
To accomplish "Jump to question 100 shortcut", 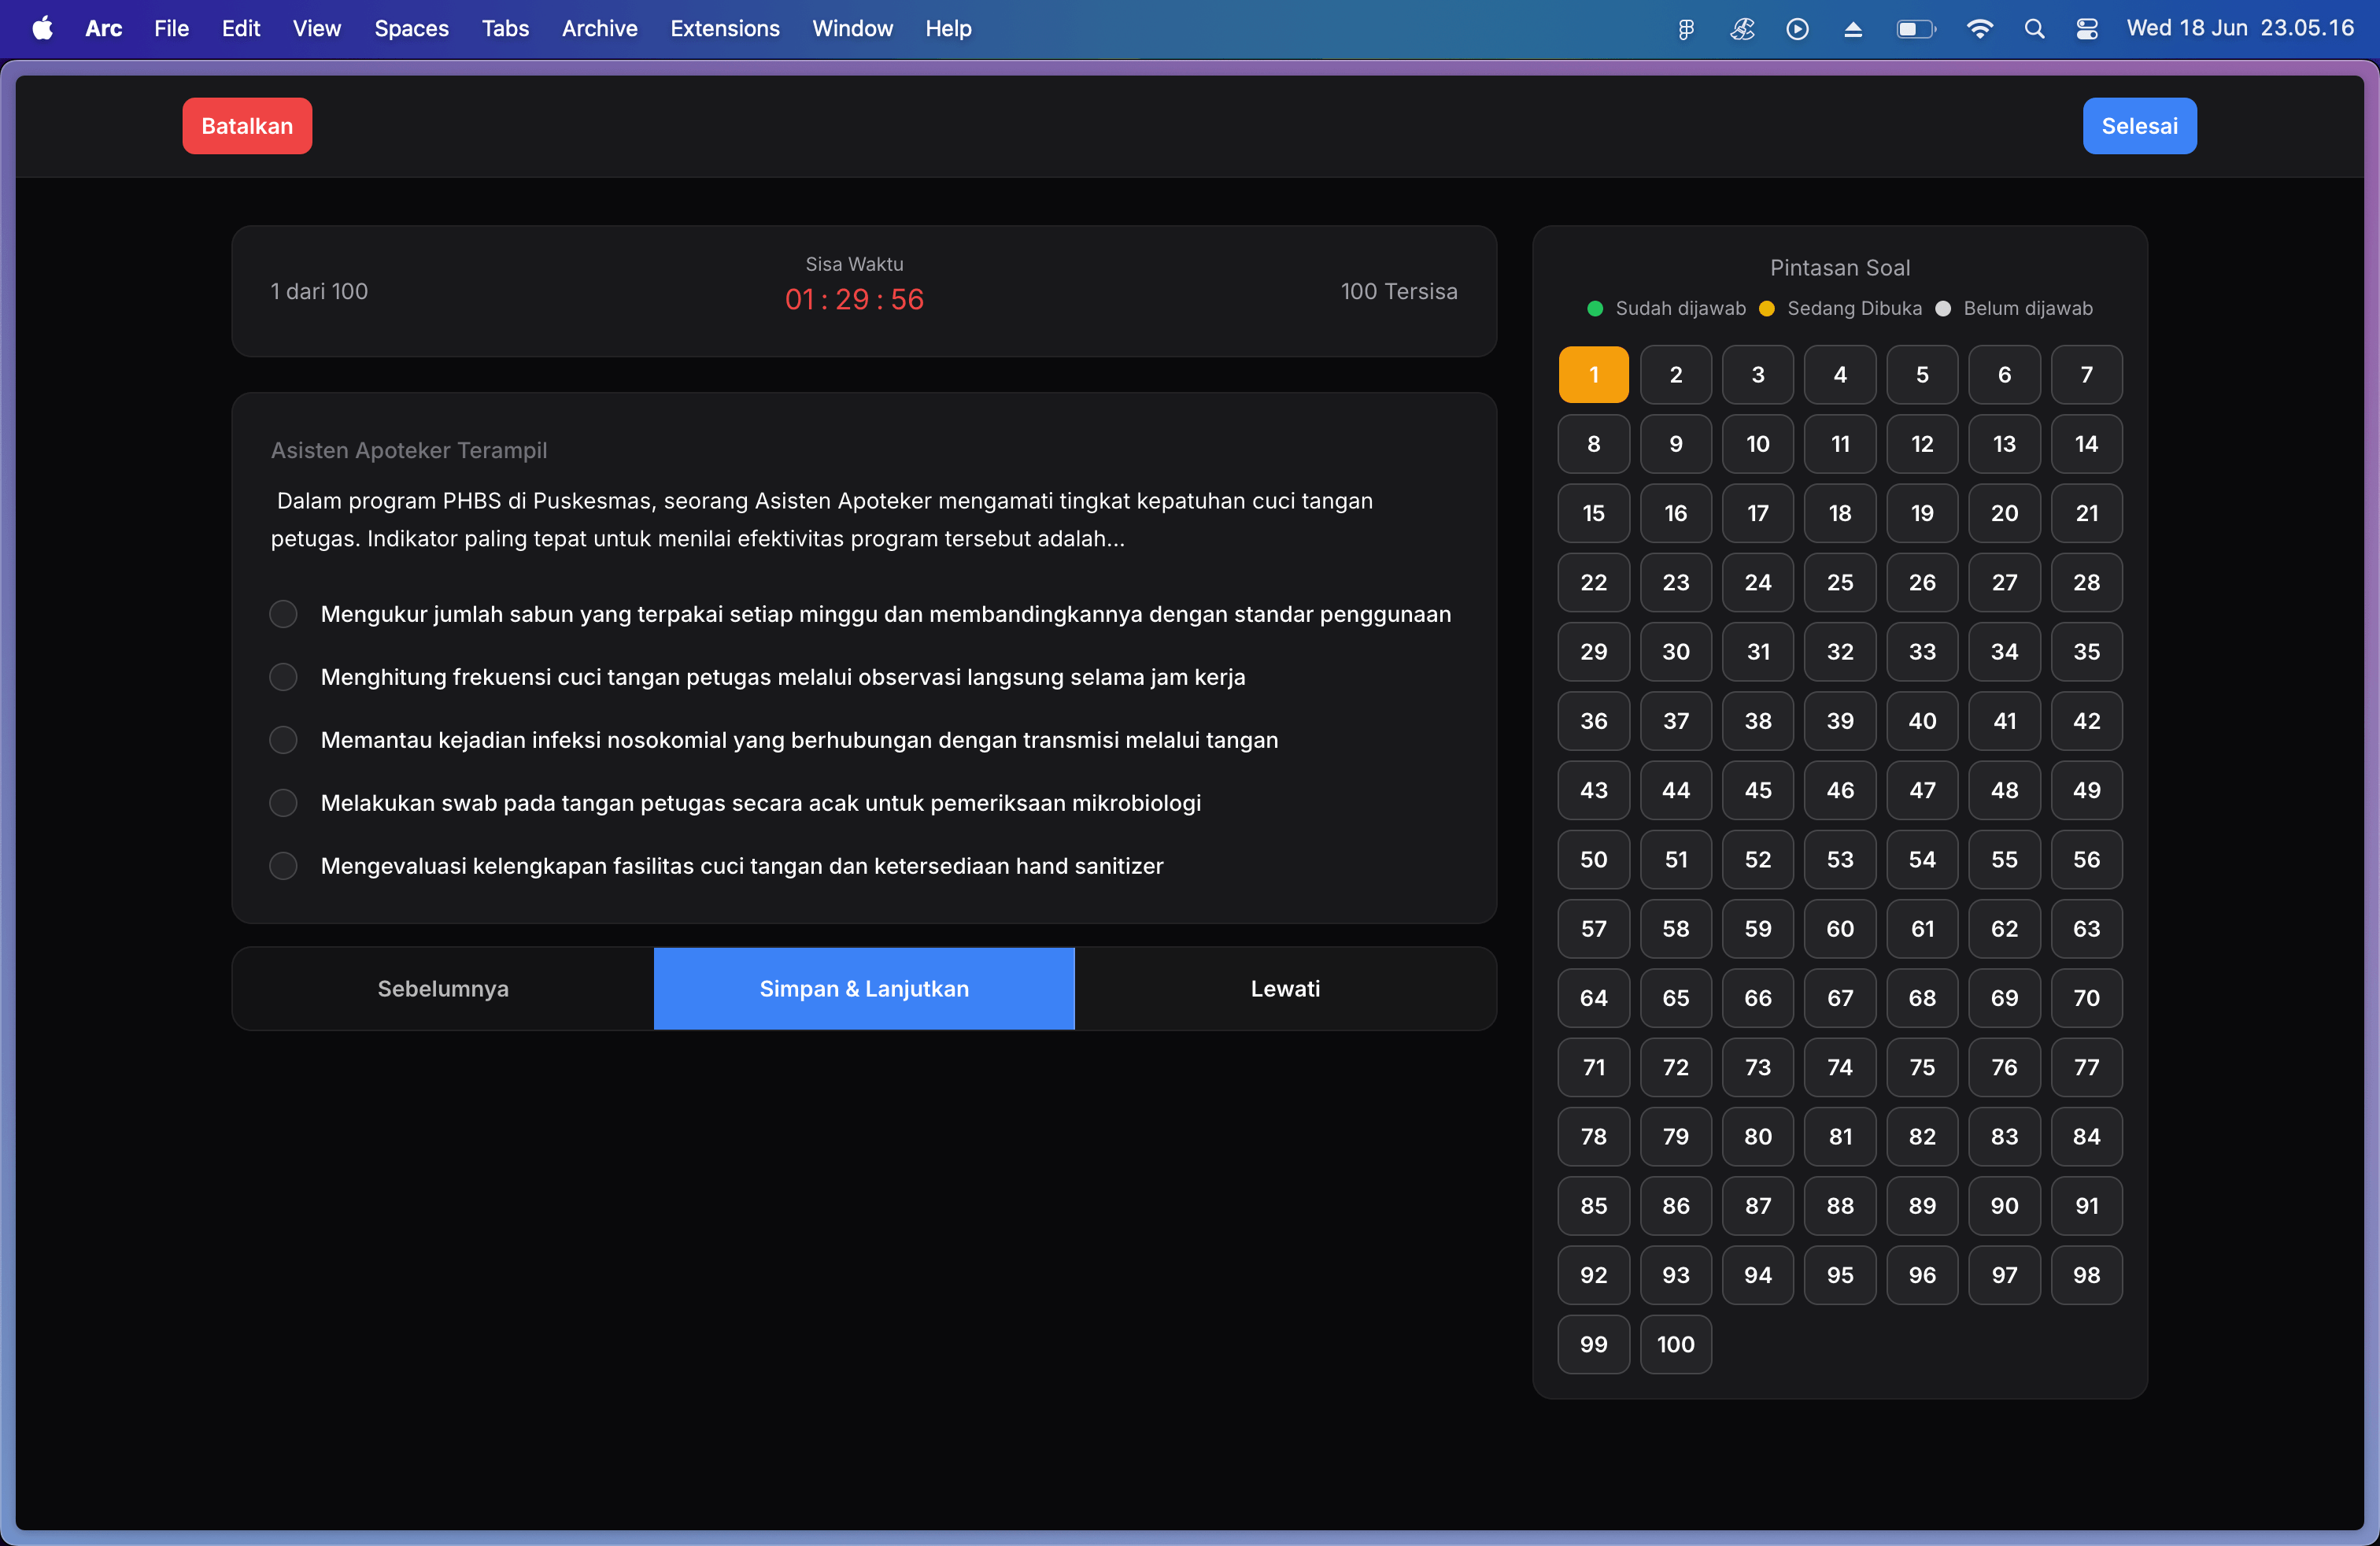I will [1675, 1344].
